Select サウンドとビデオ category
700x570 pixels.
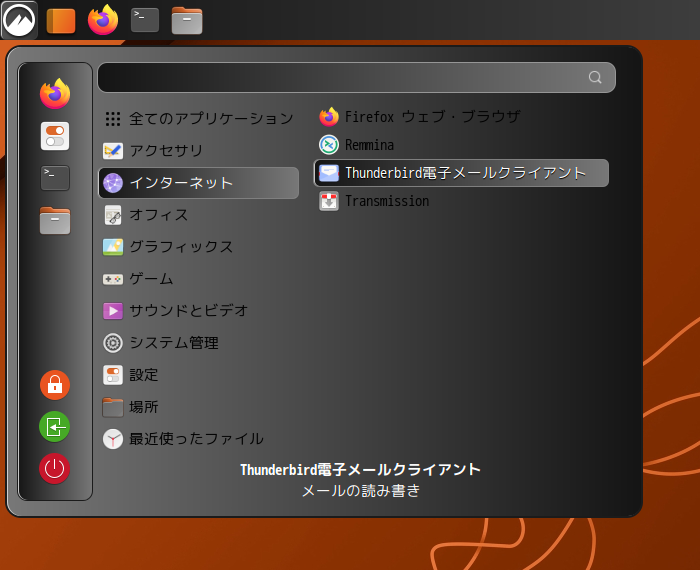click(199, 311)
